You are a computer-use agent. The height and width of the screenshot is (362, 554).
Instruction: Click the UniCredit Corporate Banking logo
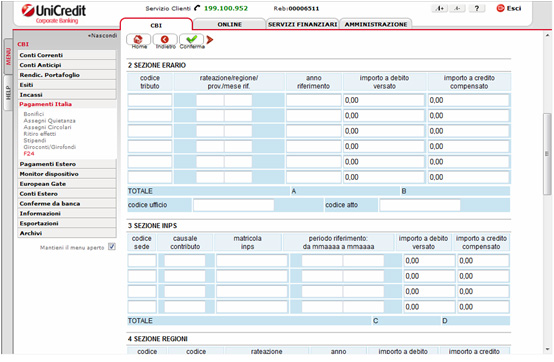[x=53, y=14]
